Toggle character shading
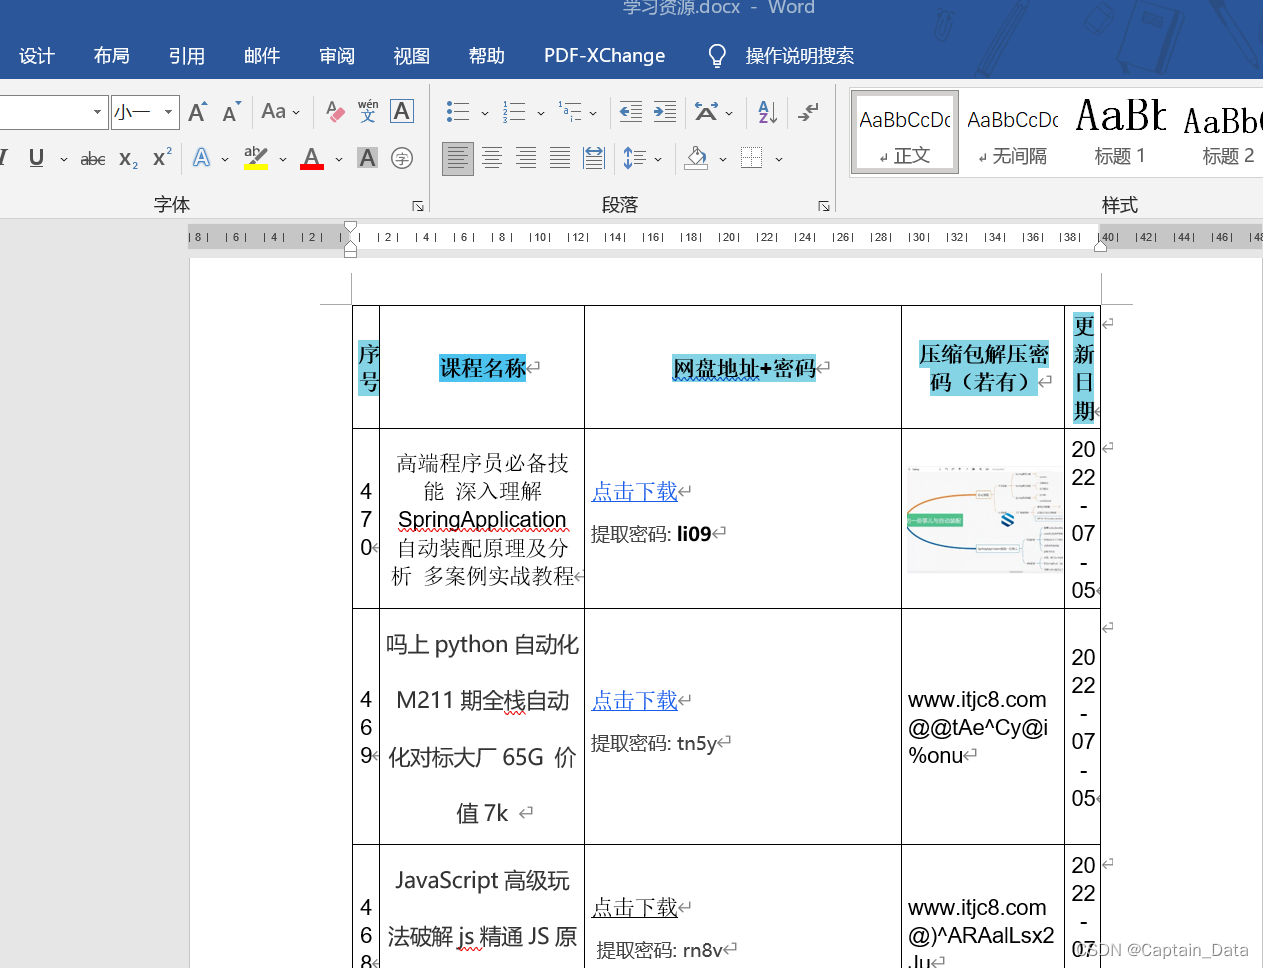This screenshot has height=968, width=1263. (368, 158)
